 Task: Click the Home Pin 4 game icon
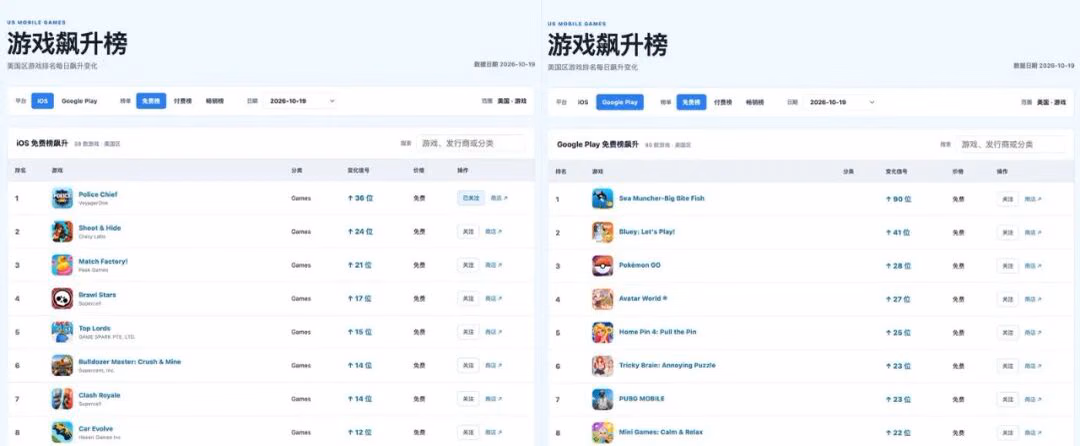(x=603, y=332)
